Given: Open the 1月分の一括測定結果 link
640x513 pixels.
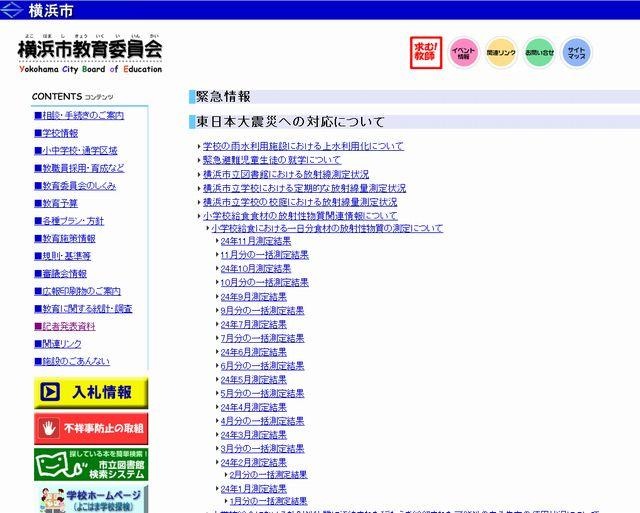Looking at the screenshot, I should (x=268, y=501).
